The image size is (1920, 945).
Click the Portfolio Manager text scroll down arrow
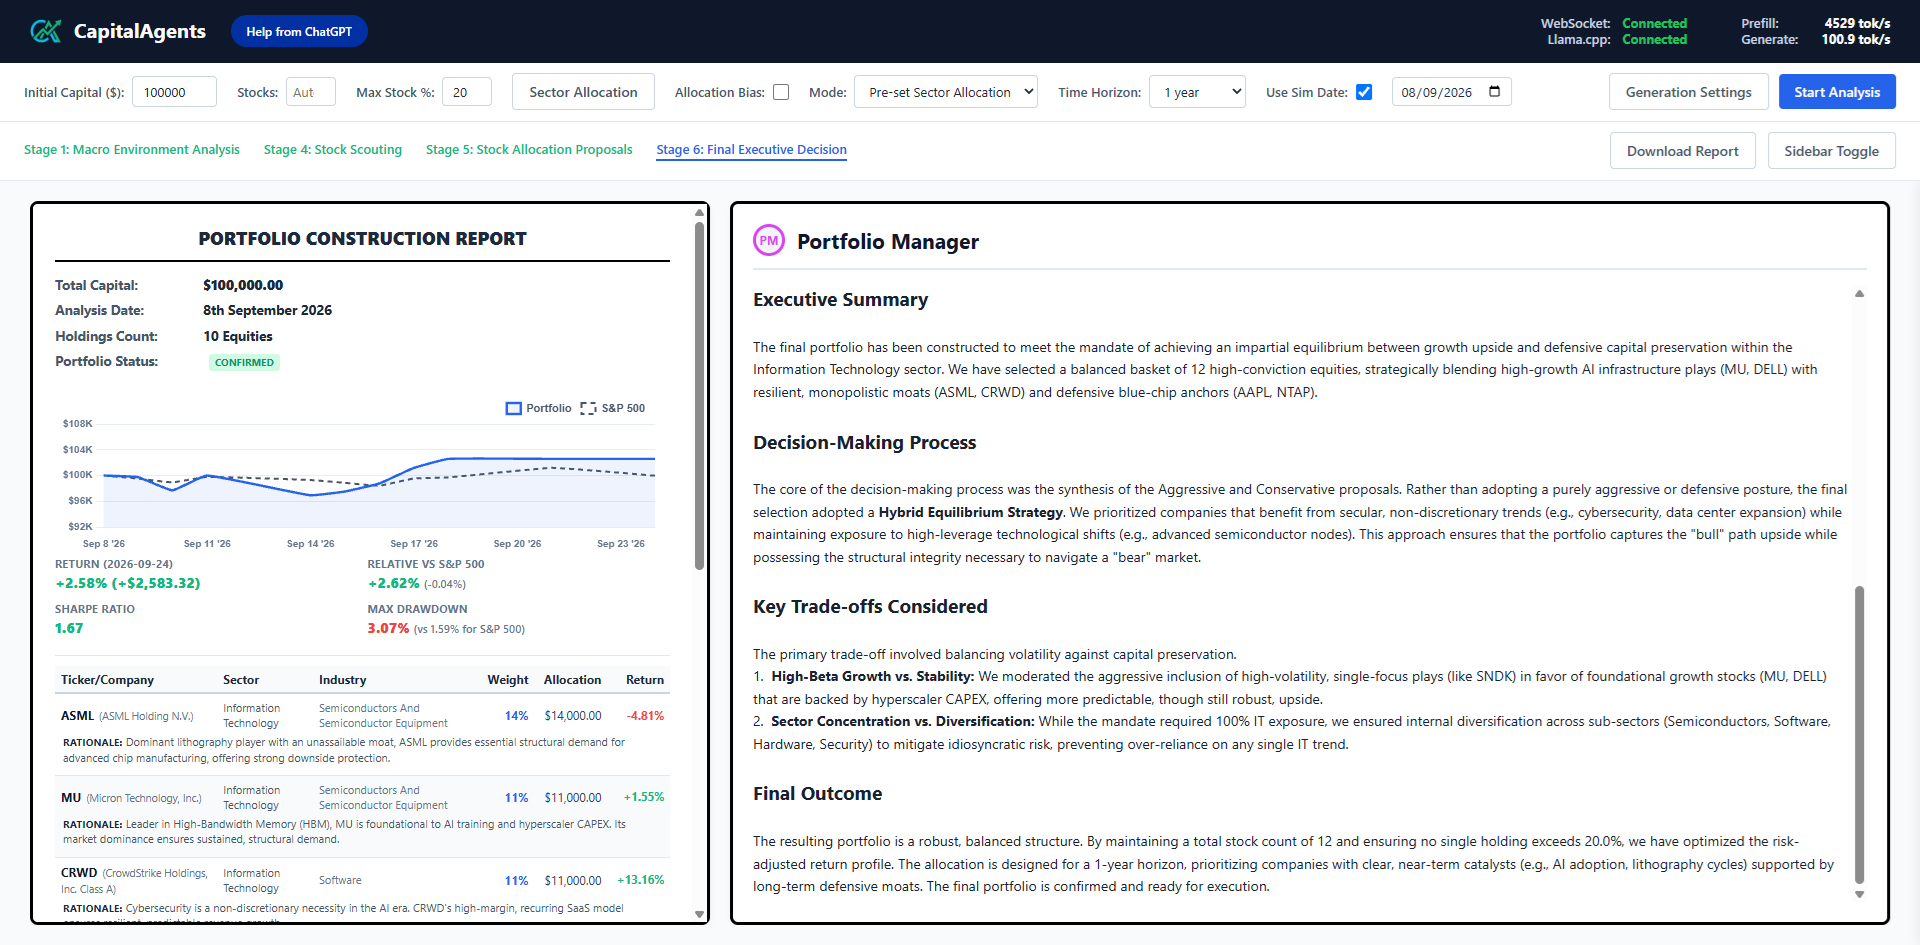coord(1859,895)
